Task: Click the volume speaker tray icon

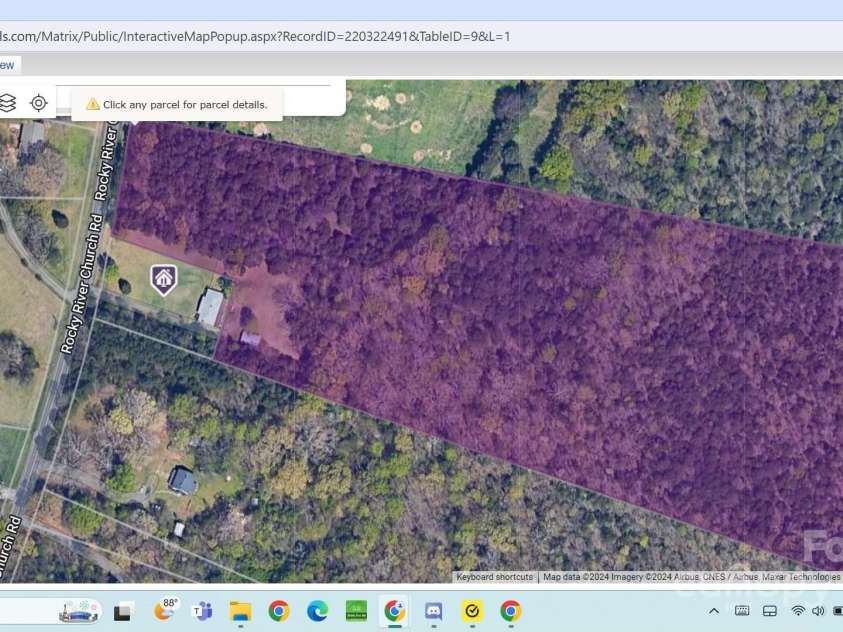Action: click(x=818, y=611)
